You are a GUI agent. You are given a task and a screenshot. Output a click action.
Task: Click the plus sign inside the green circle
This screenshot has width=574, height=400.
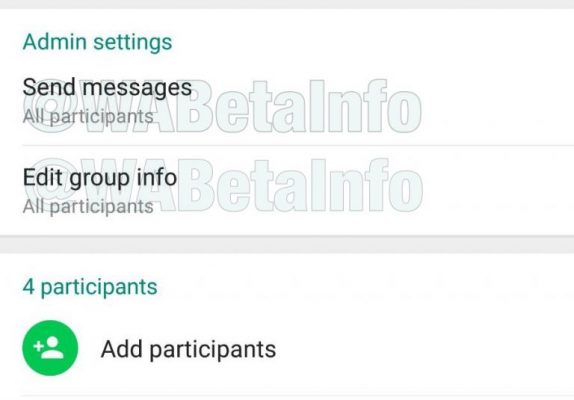[x=38, y=346]
